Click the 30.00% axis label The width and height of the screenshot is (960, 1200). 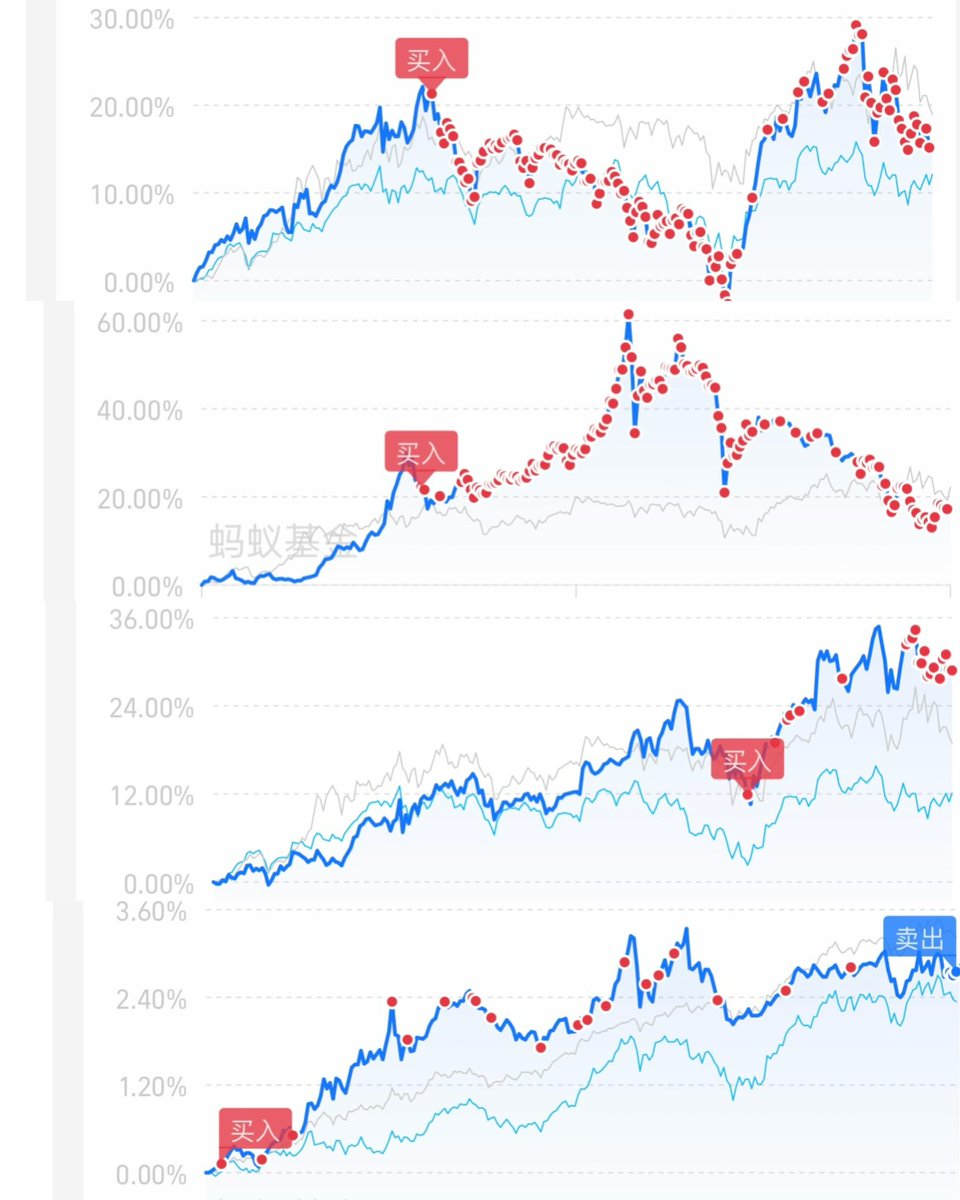[x=132, y=18]
